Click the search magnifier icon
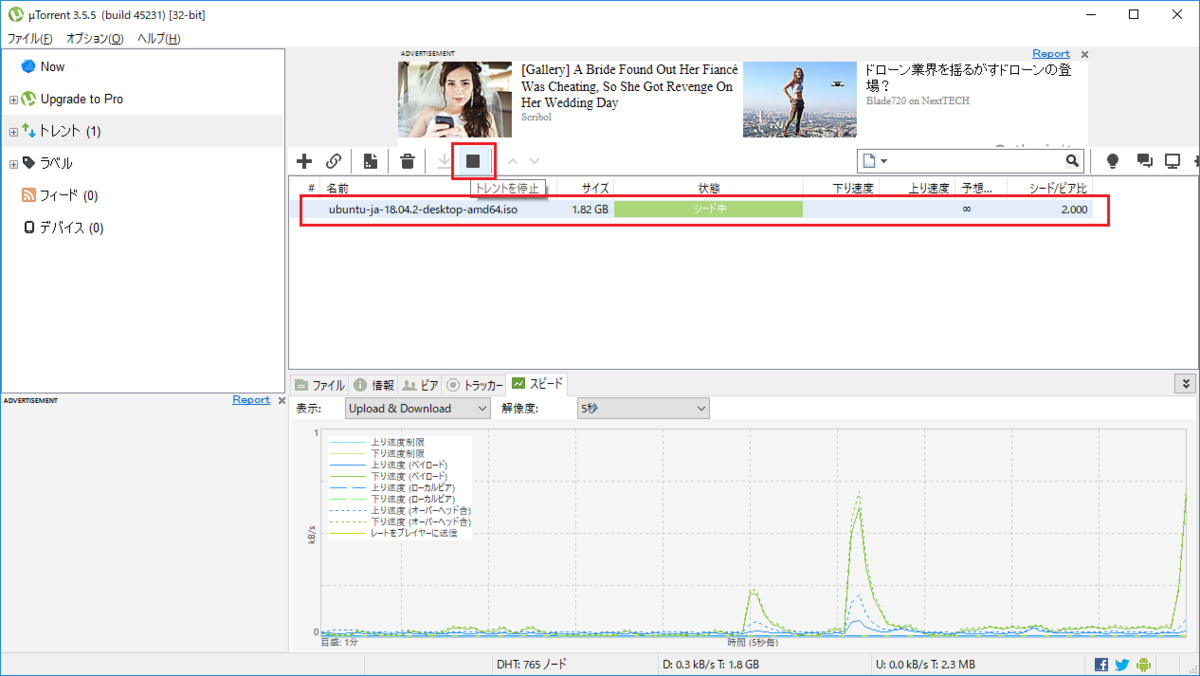 [1072, 161]
